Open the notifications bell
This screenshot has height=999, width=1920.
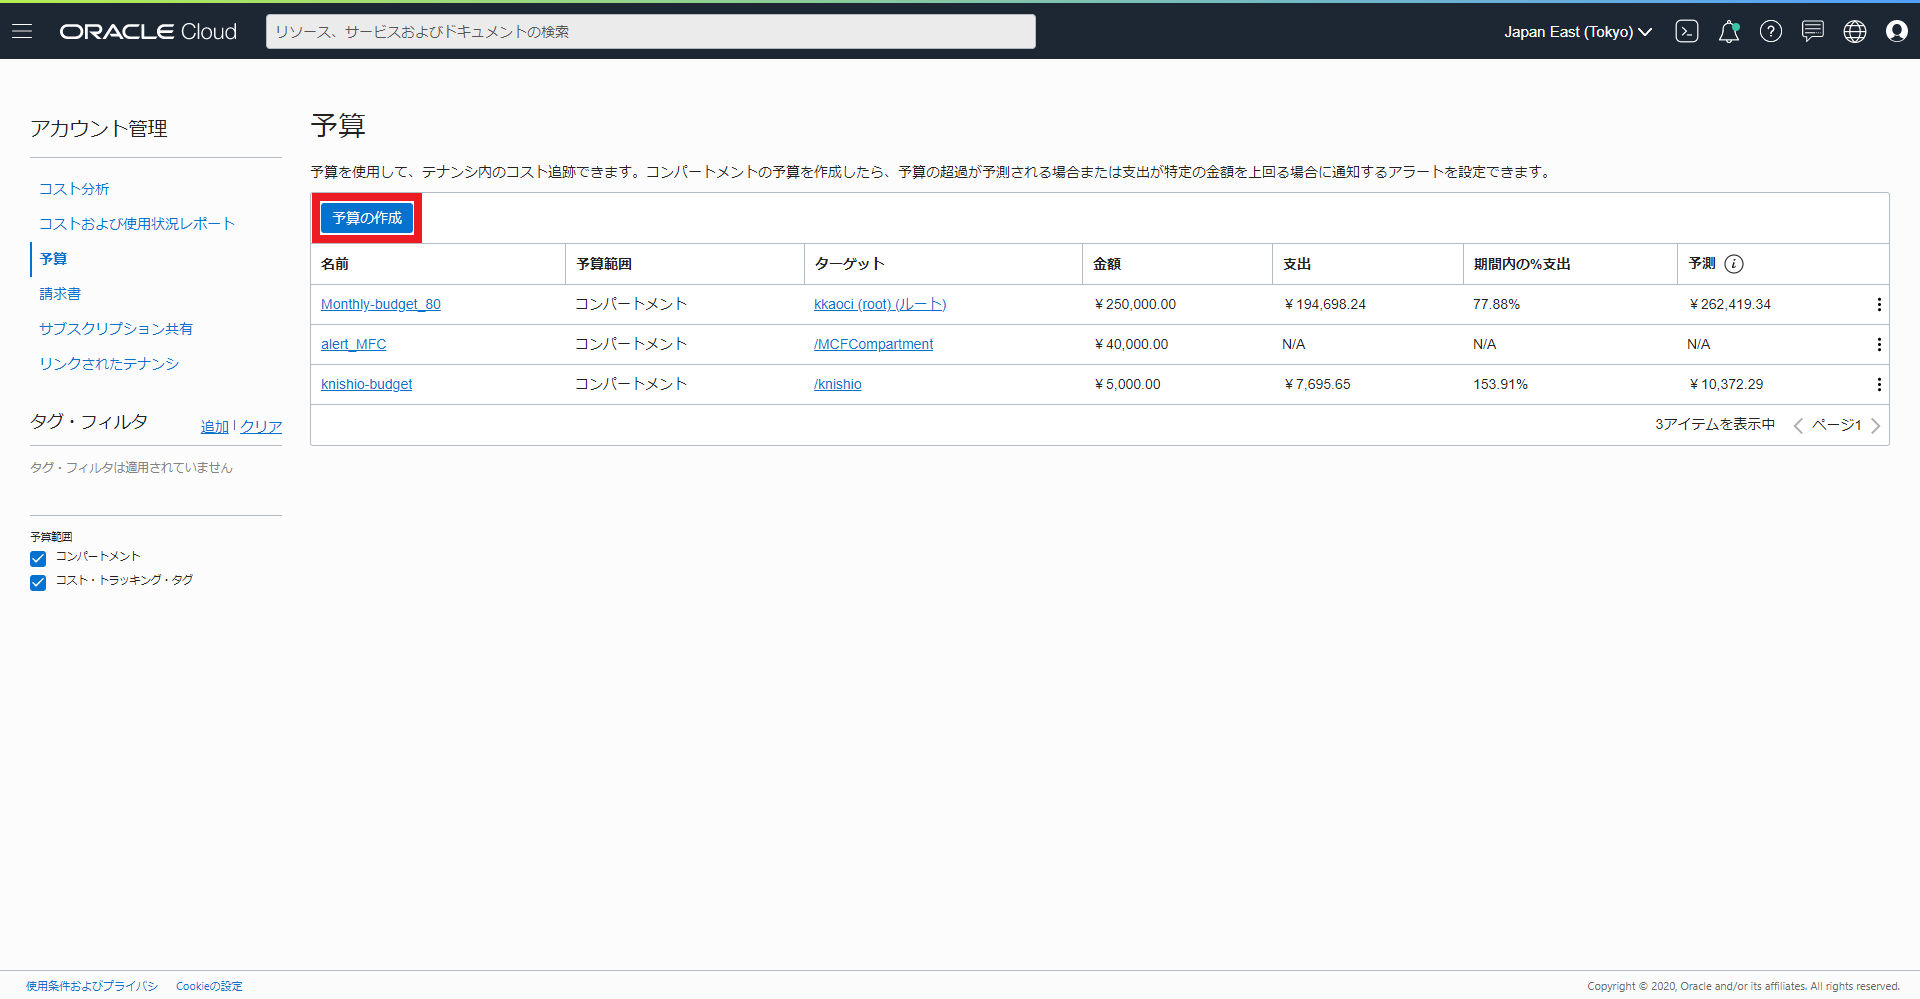(1728, 31)
